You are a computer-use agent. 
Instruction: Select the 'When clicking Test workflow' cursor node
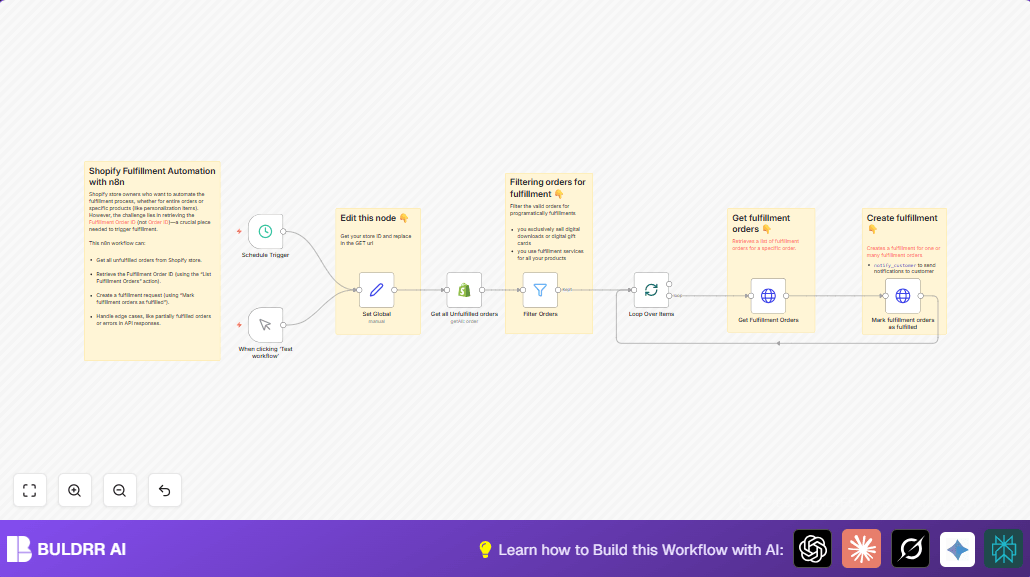(x=265, y=325)
